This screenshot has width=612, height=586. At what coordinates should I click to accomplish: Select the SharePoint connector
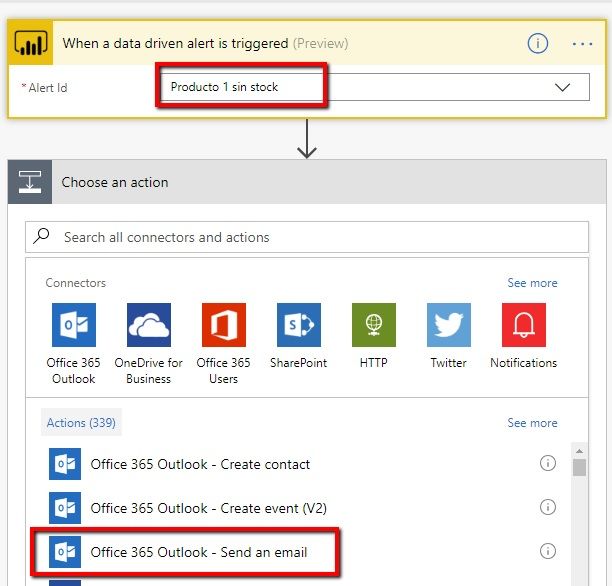tap(299, 336)
